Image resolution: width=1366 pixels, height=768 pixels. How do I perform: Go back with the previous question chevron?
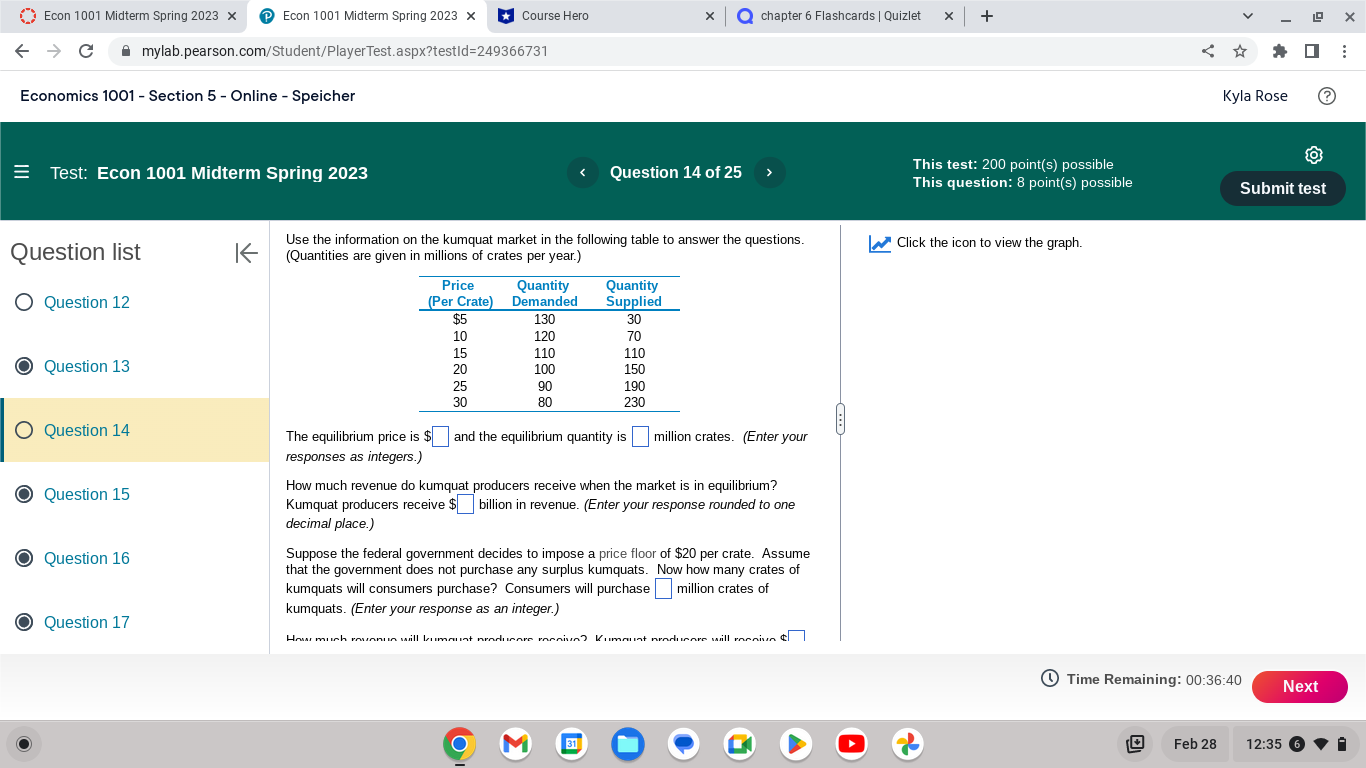[x=582, y=172]
